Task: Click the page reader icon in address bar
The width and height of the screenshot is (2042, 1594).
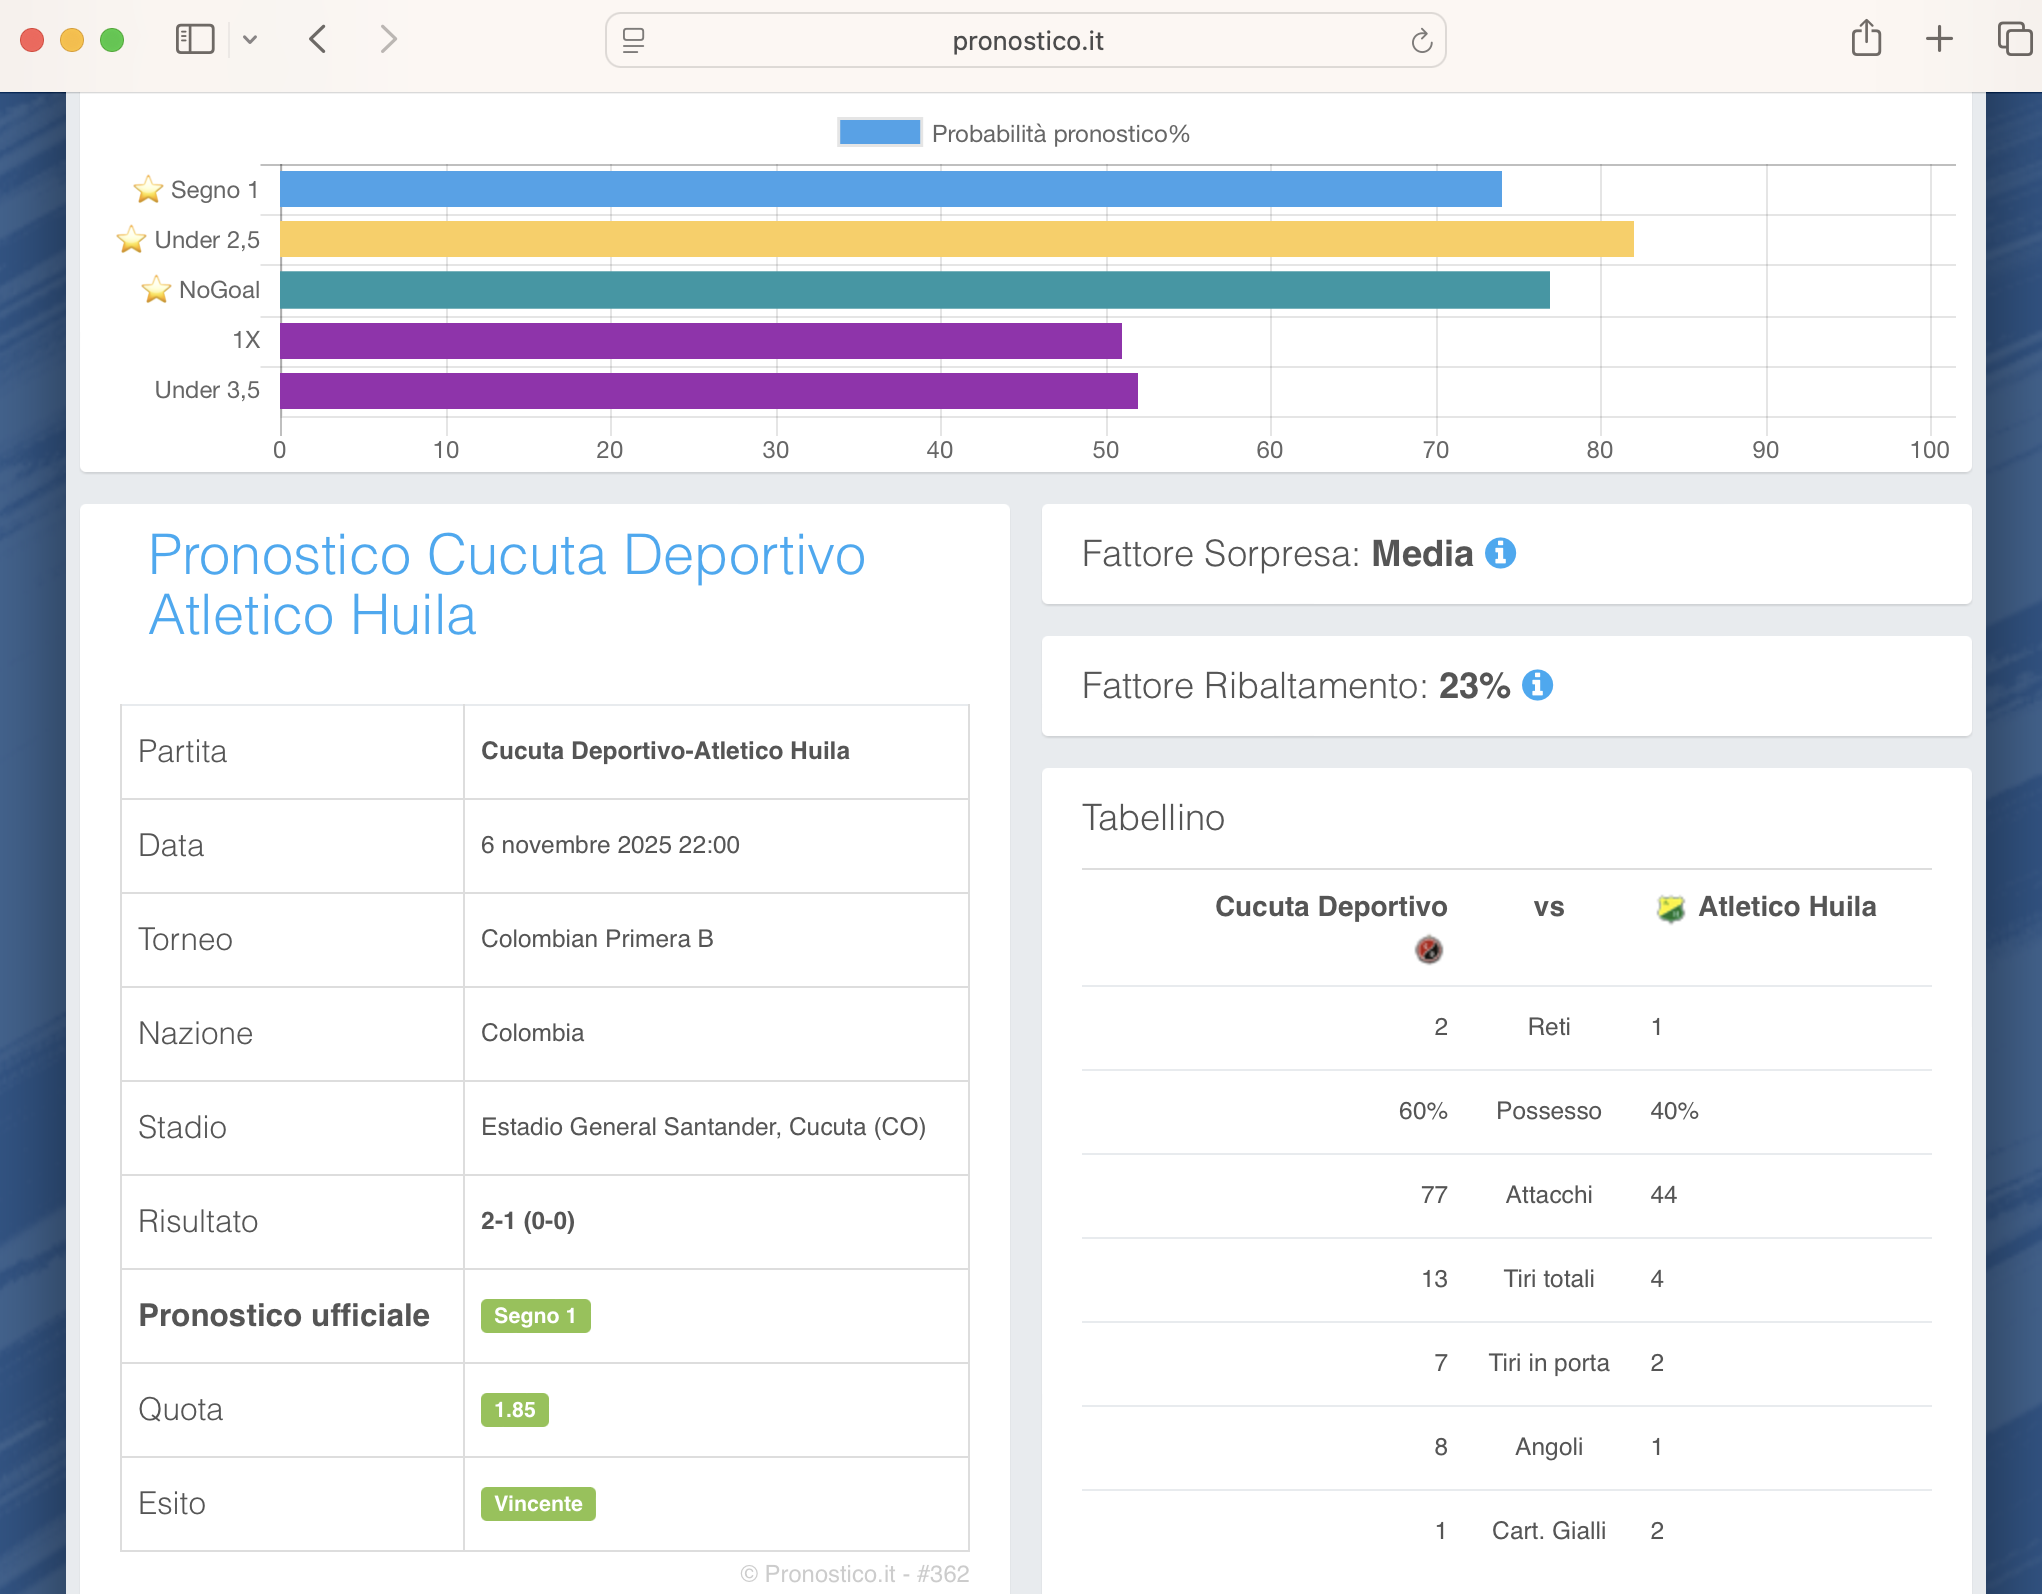Action: tap(633, 40)
